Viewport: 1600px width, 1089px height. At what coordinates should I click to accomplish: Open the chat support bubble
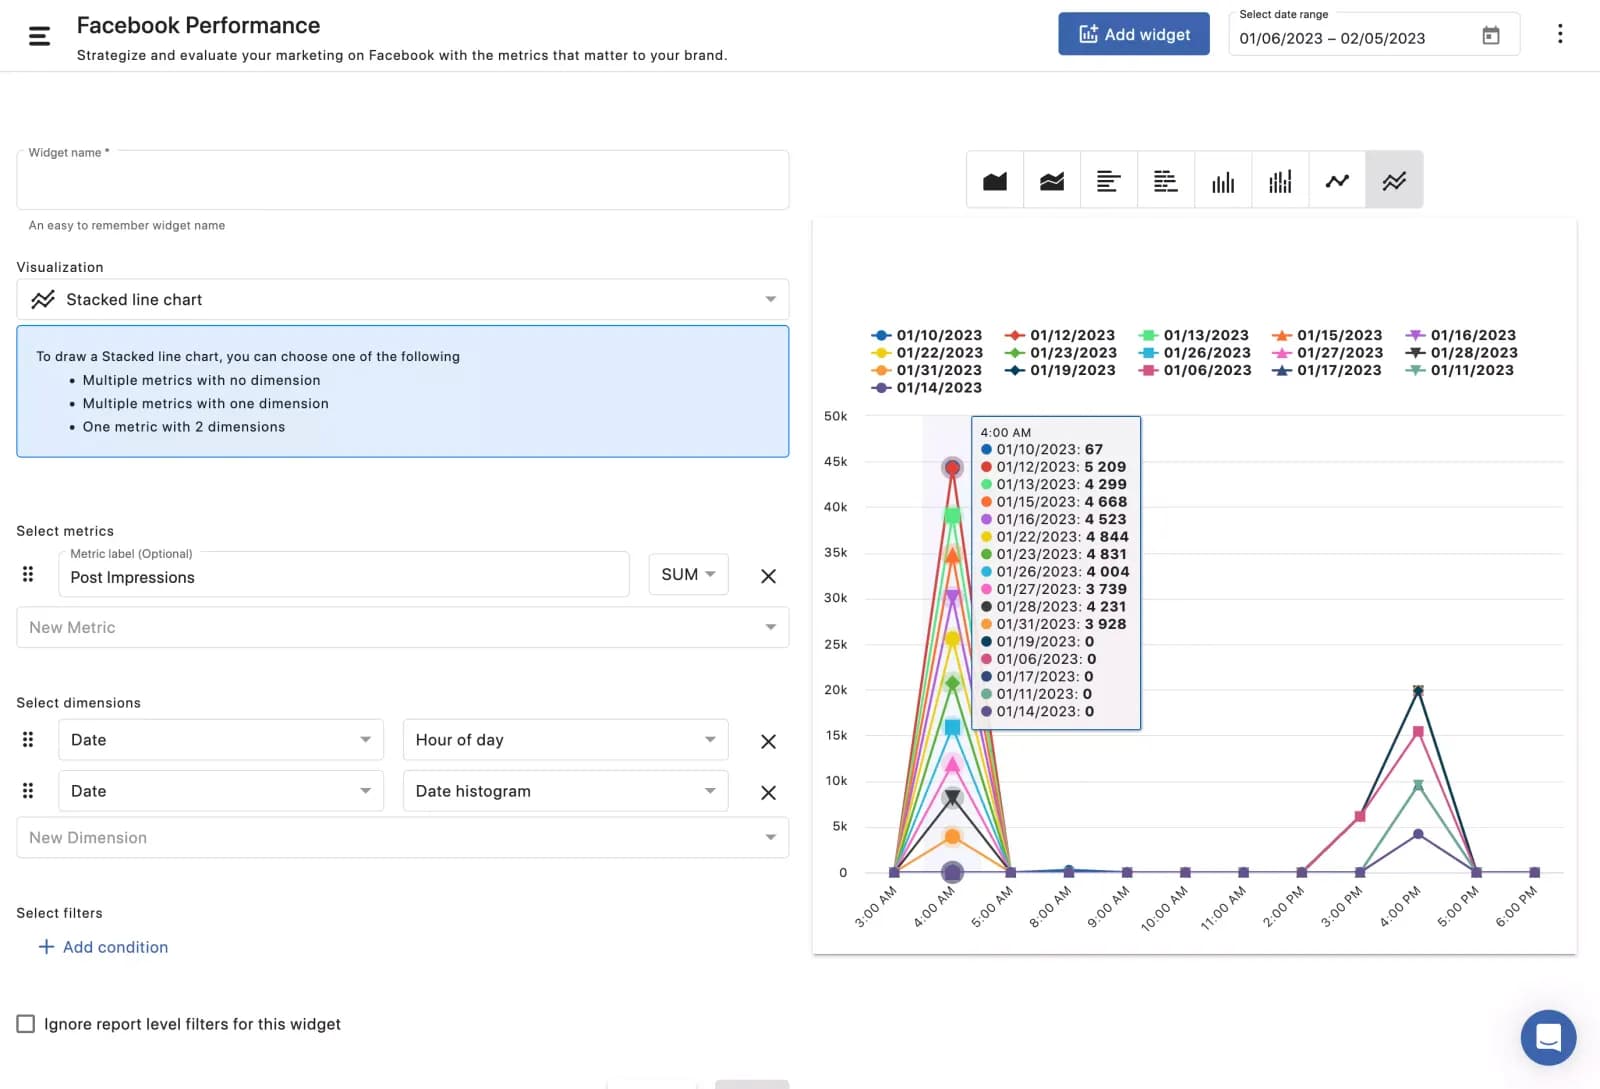(x=1547, y=1037)
